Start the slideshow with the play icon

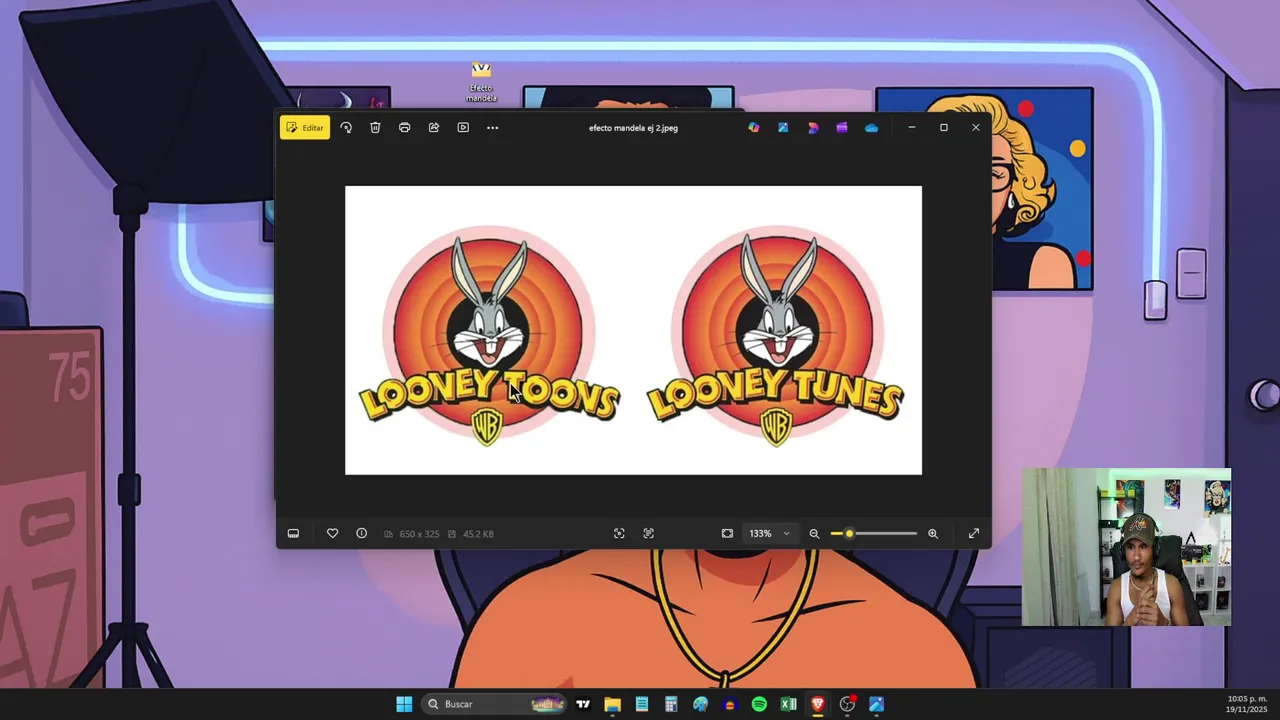click(x=463, y=128)
